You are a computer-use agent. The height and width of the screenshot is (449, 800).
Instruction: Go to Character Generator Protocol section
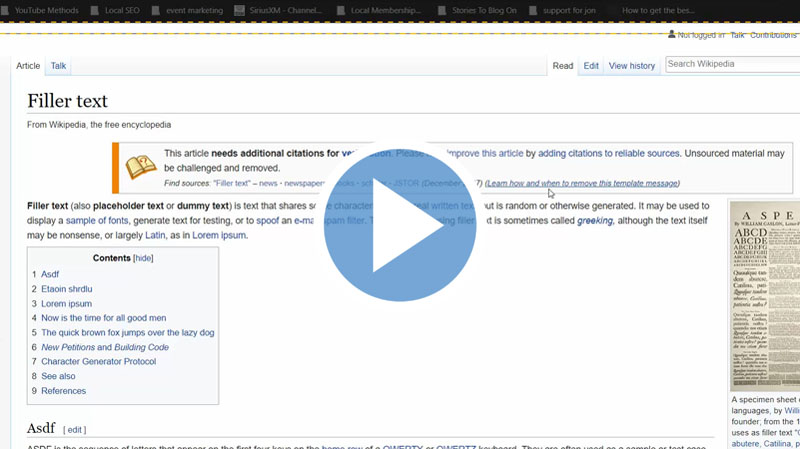[98, 362]
